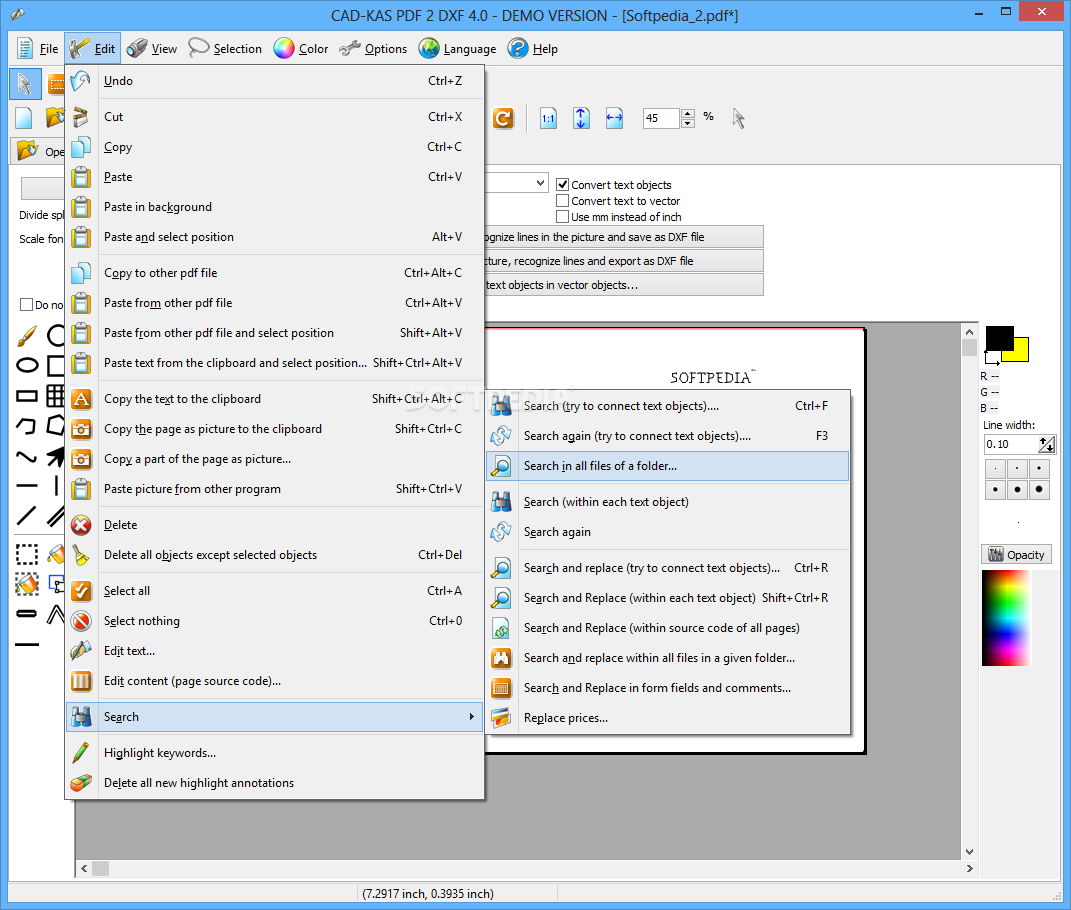Select the paintbrush drawing tool
Screen dimensions: 1071x910
coord(27,335)
